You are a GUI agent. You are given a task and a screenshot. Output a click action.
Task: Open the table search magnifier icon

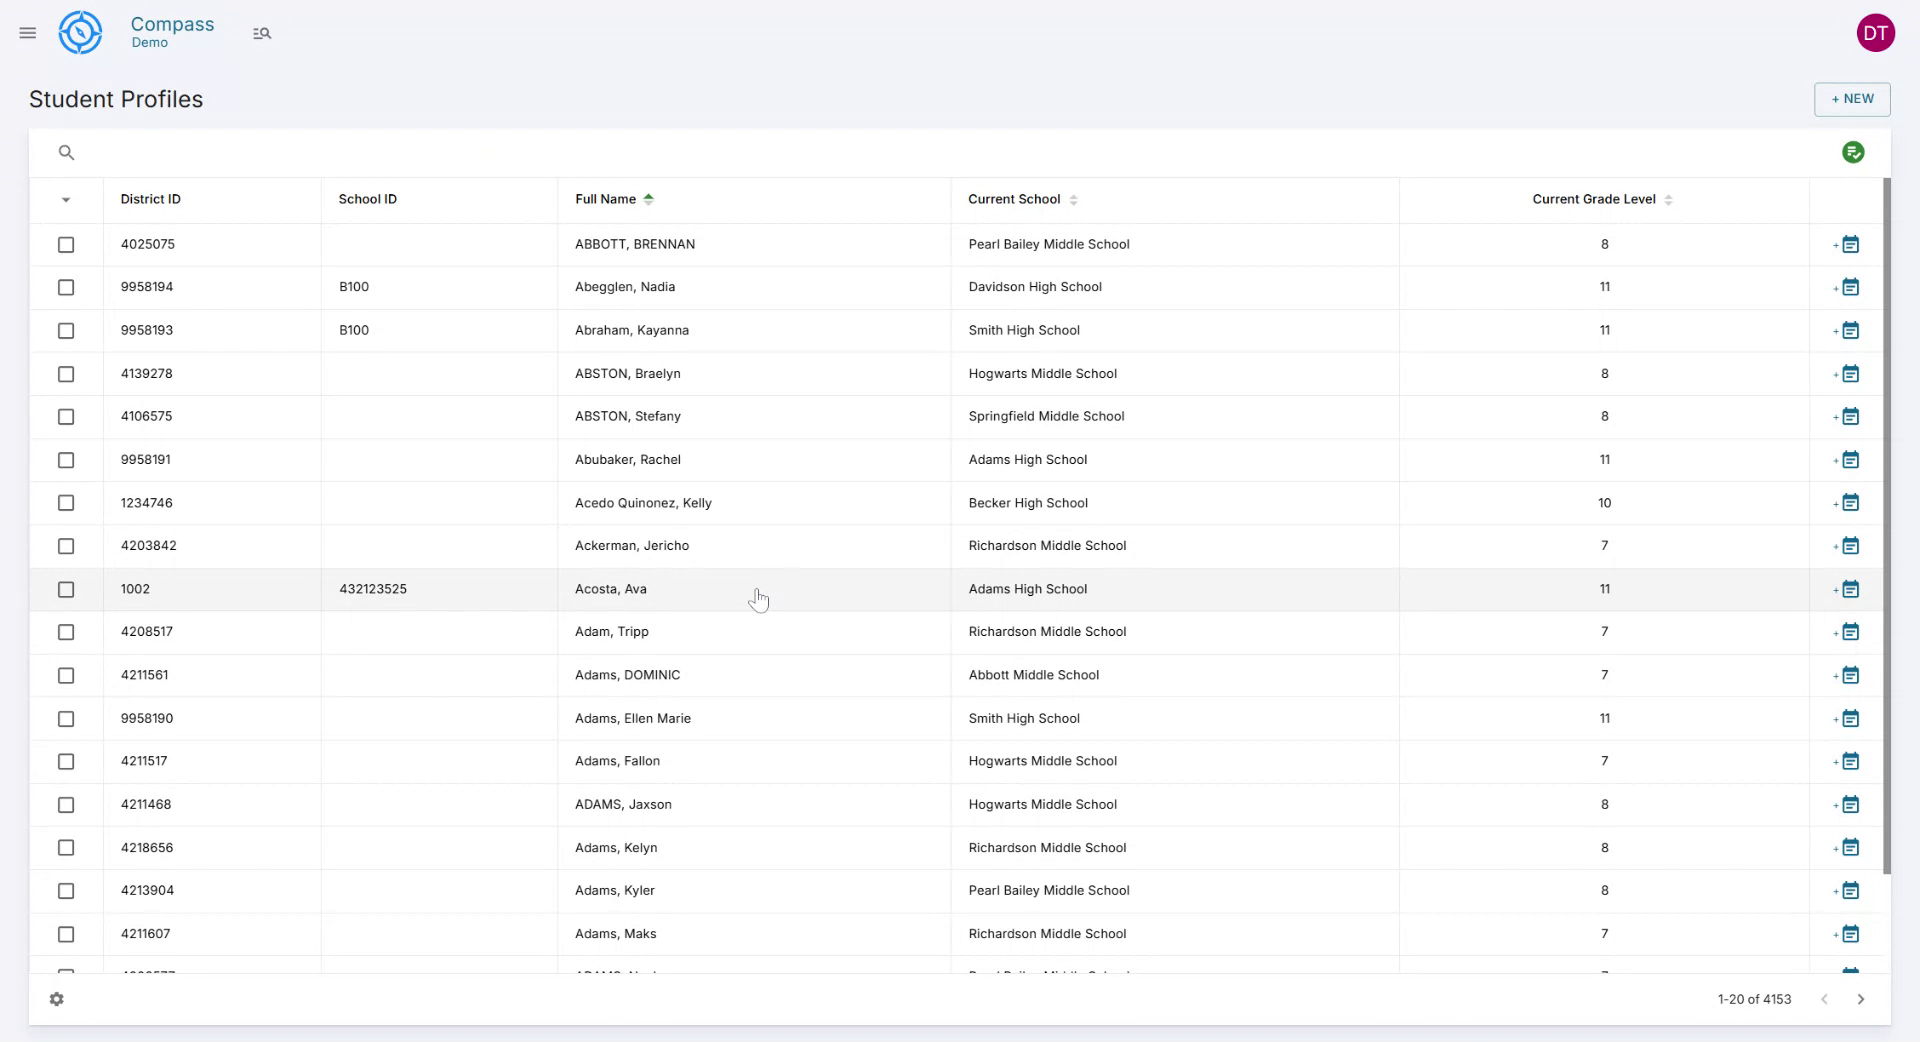(x=66, y=152)
